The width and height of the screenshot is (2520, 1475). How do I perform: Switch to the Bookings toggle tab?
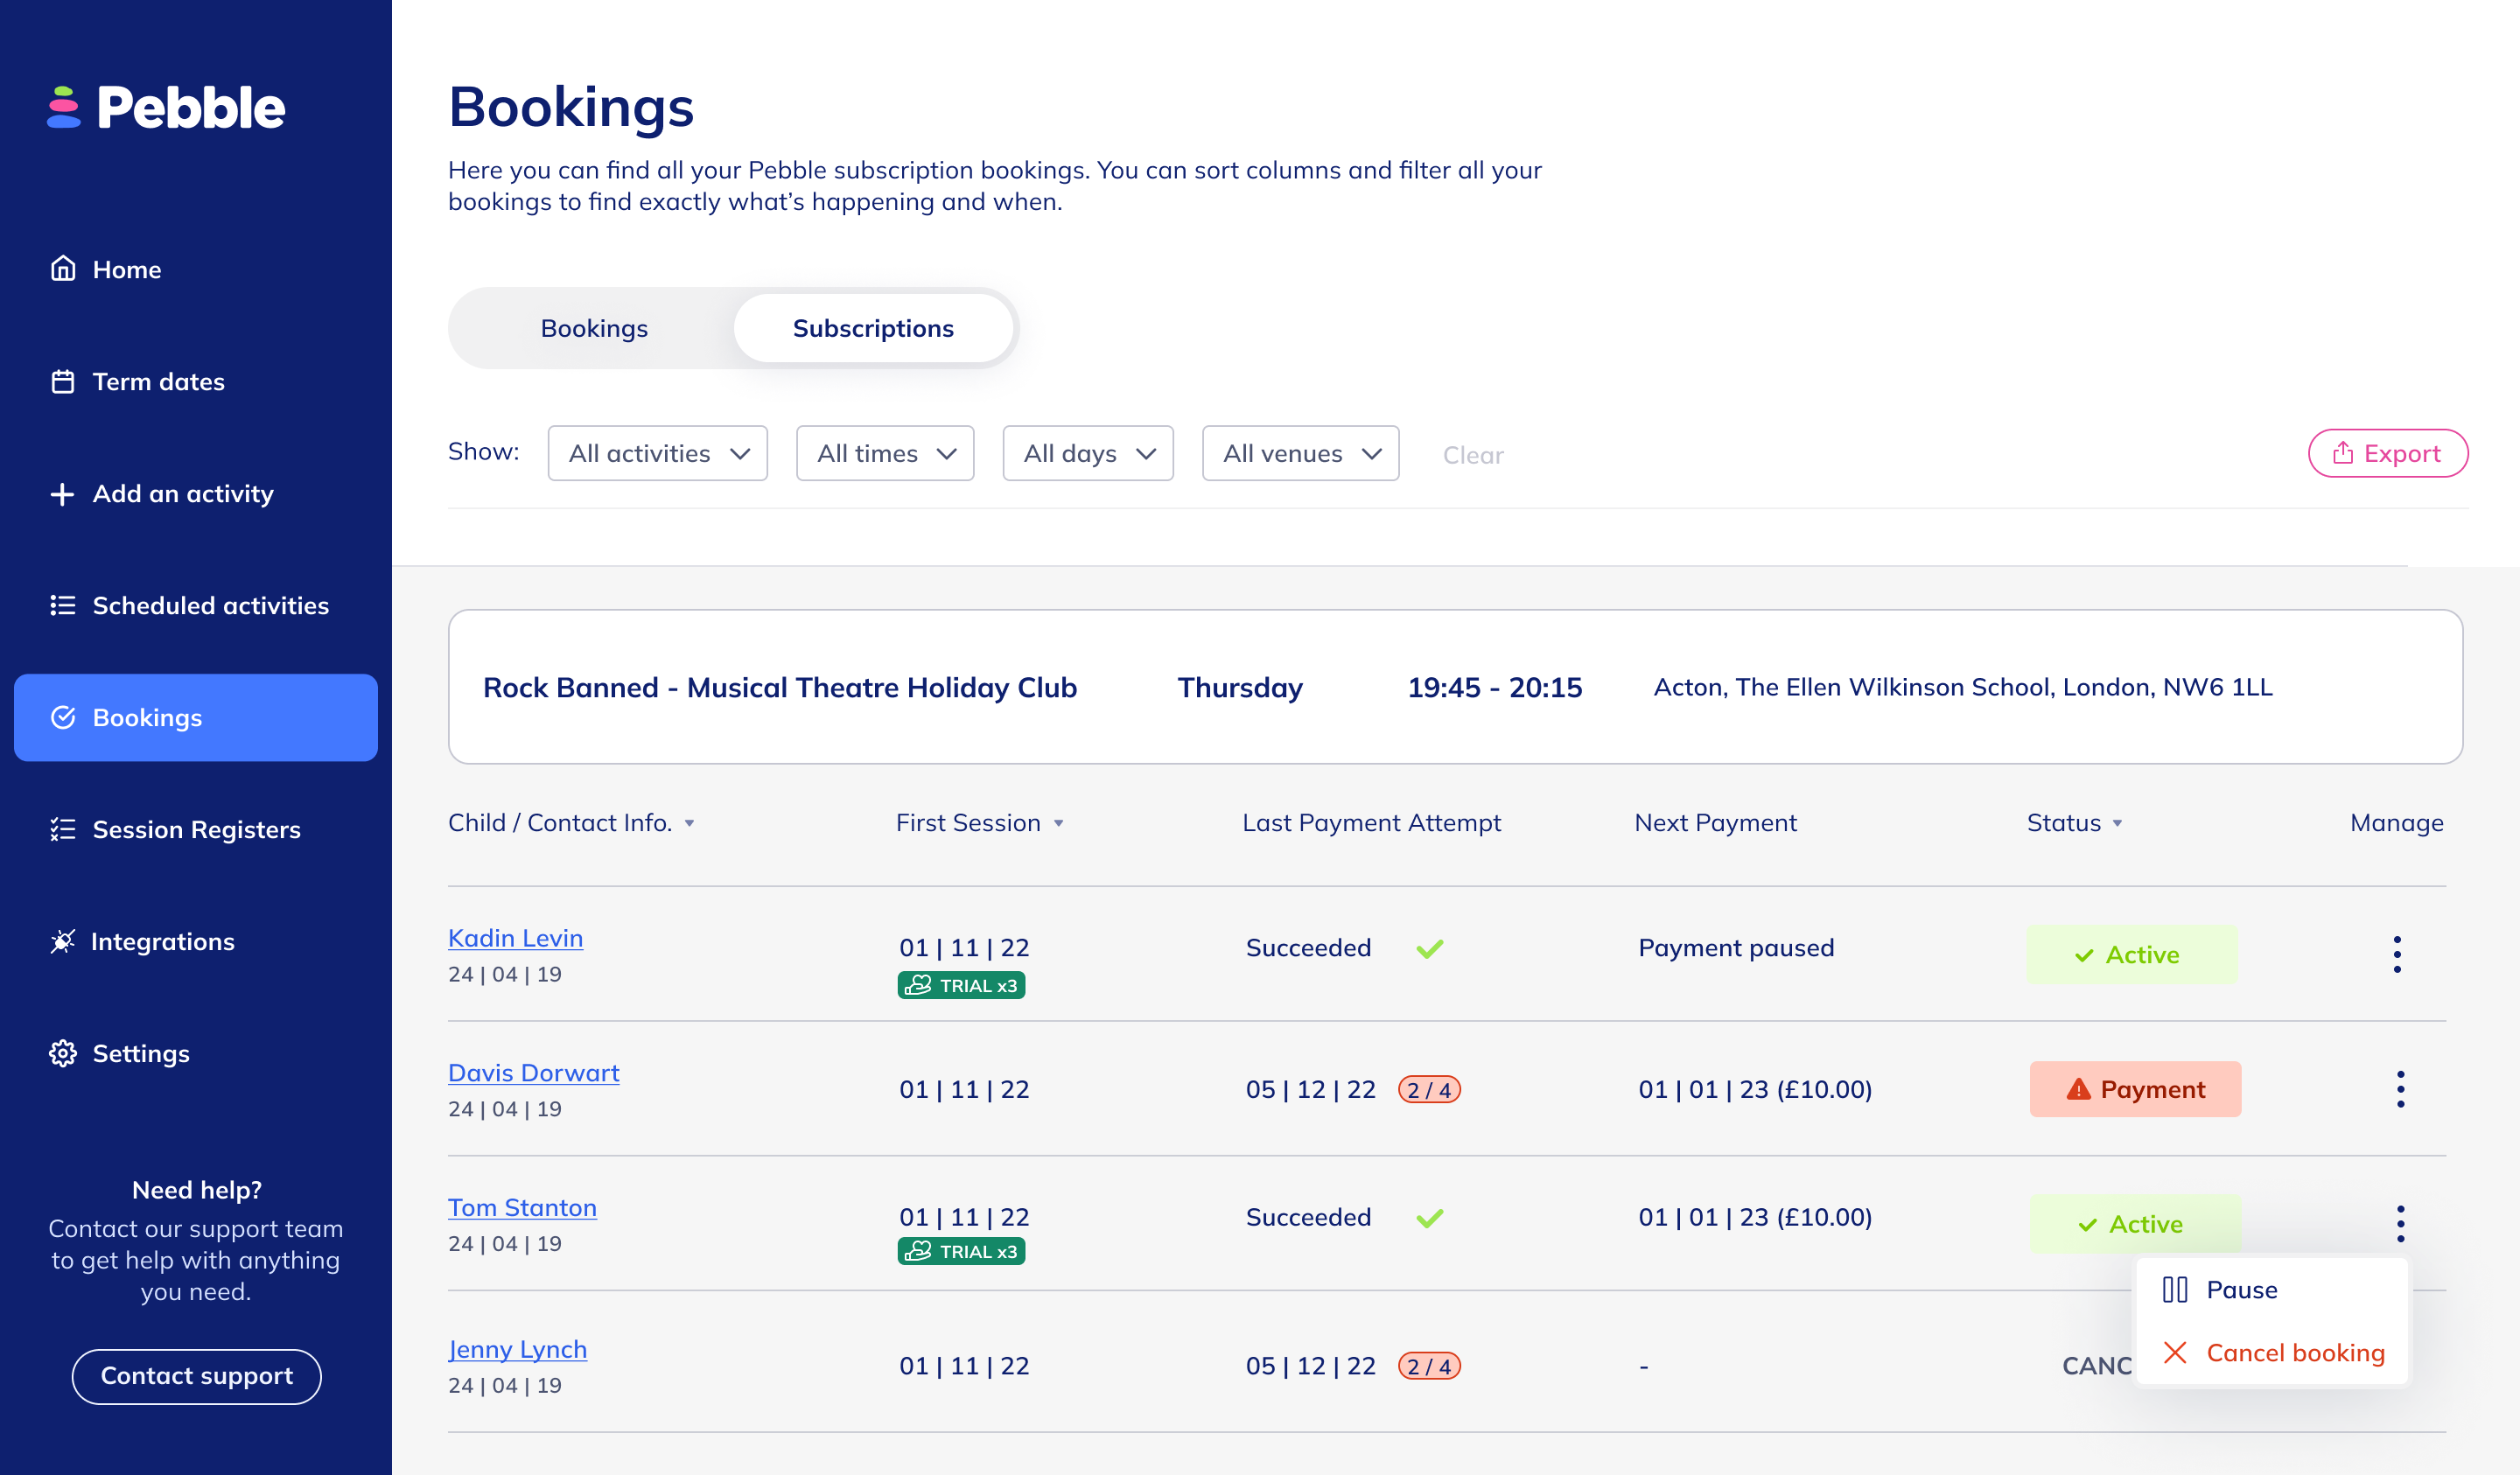coord(594,328)
